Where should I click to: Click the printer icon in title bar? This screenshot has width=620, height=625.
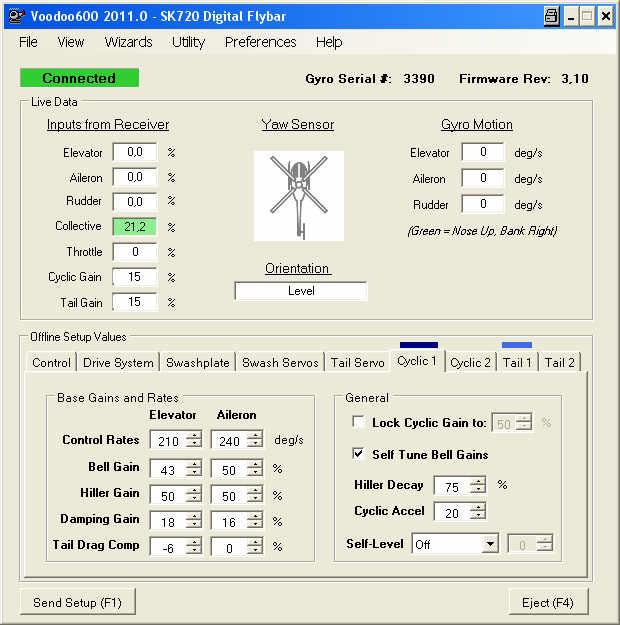pyautogui.click(x=552, y=17)
